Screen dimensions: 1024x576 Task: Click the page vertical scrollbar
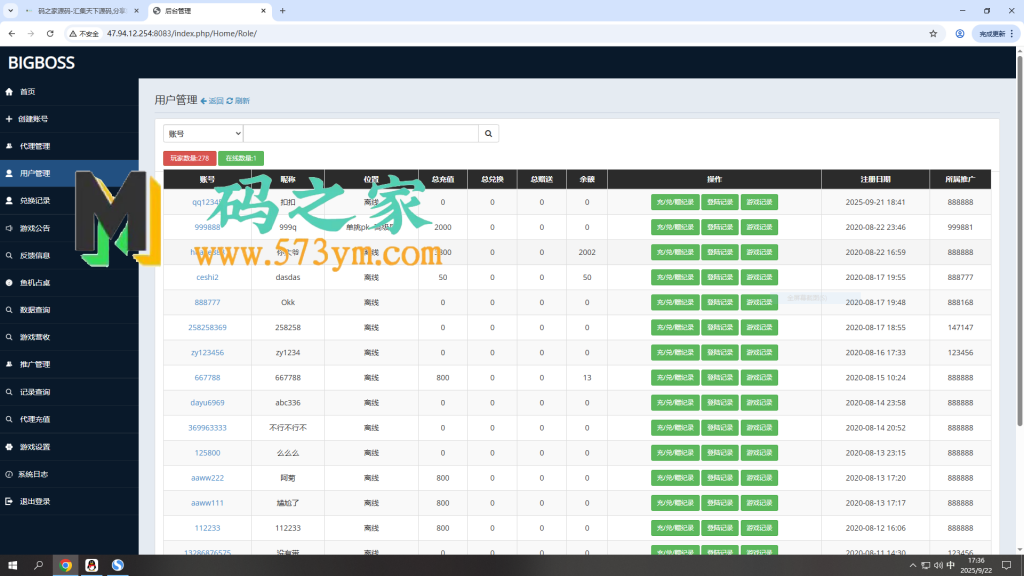point(1019,242)
